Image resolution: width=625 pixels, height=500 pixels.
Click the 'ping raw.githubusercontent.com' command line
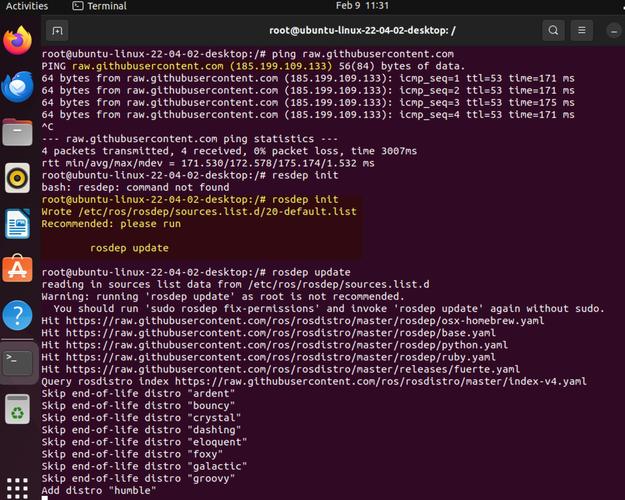[x=248, y=54]
